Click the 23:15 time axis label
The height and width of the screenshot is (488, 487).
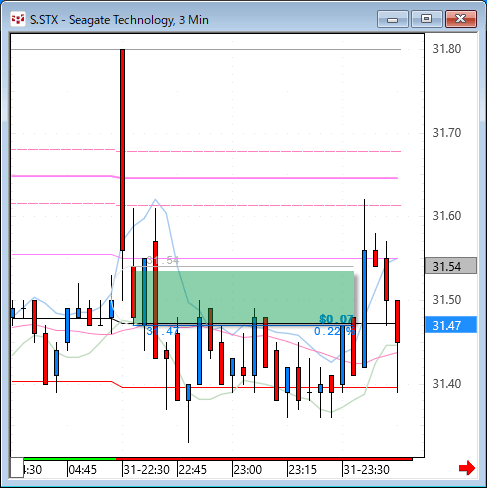302,470
